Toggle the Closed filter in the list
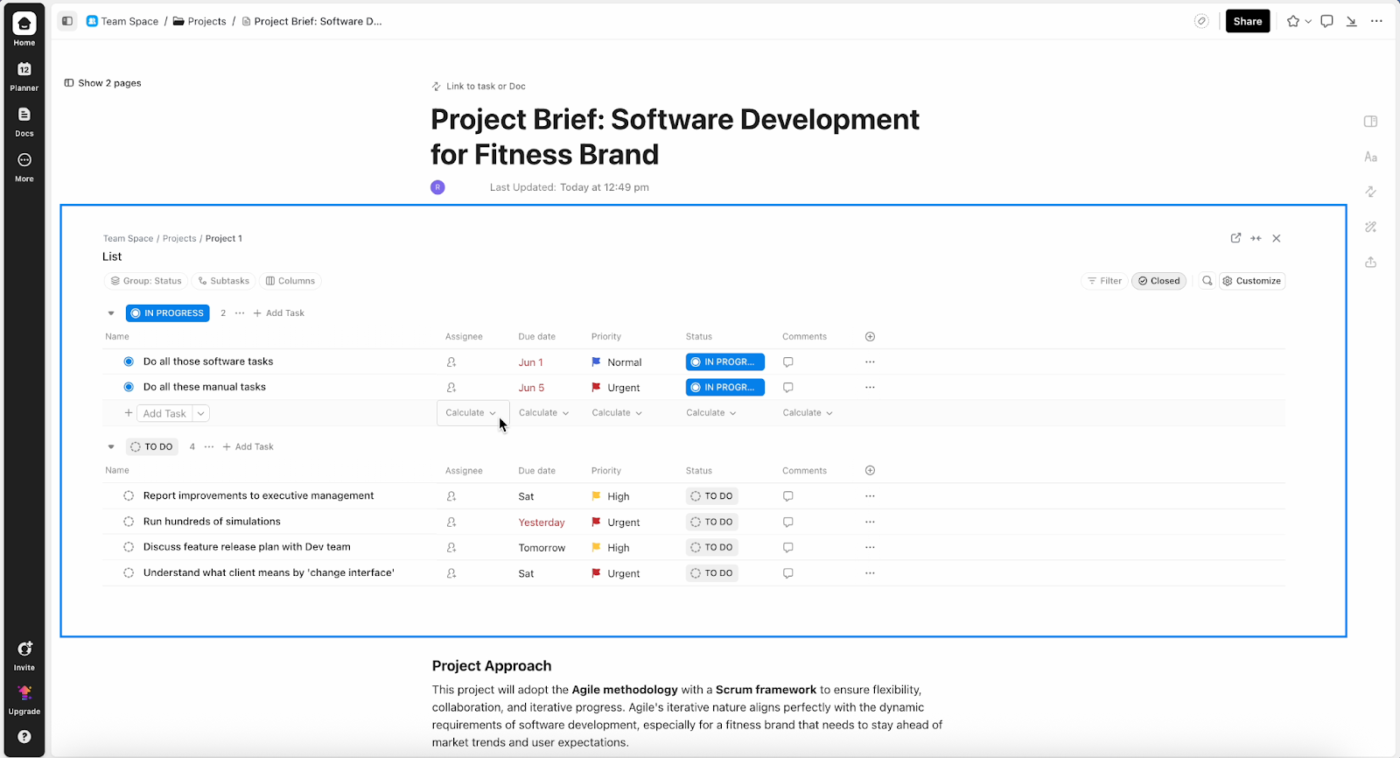Image resolution: width=1400 pixels, height=758 pixels. click(1159, 281)
